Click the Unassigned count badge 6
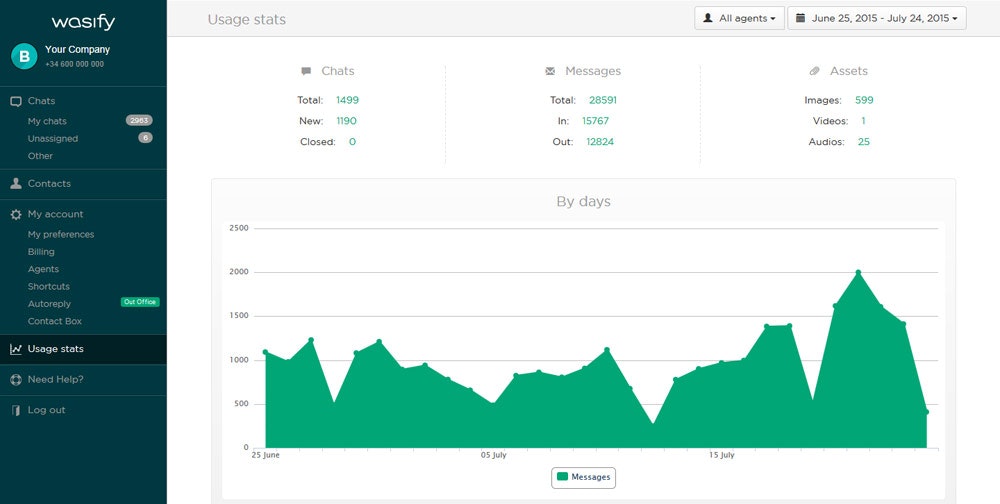The height and width of the screenshot is (504, 1000). pyautogui.click(x=145, y=138)
